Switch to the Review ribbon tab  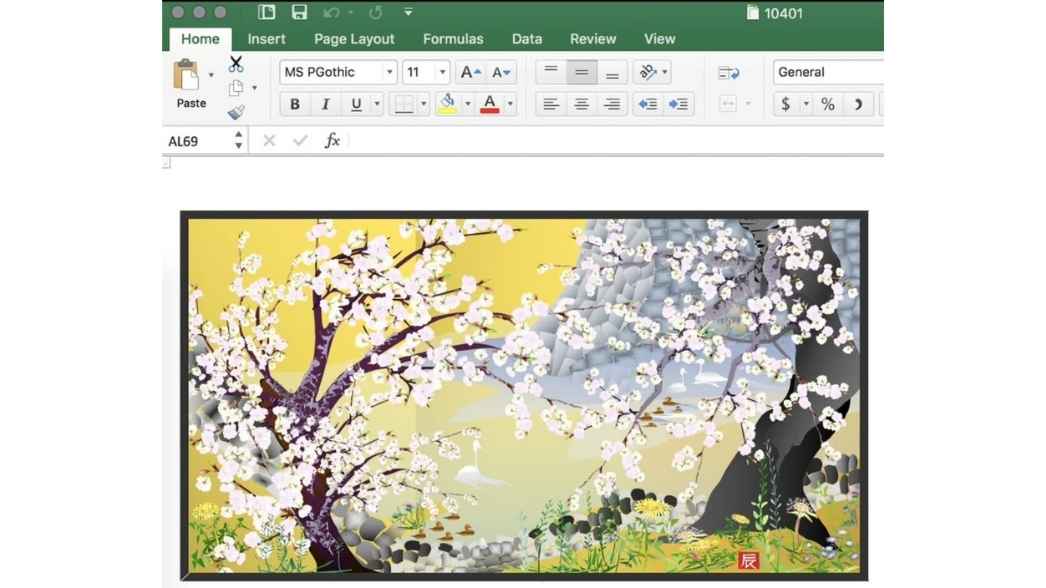point(592,39)
